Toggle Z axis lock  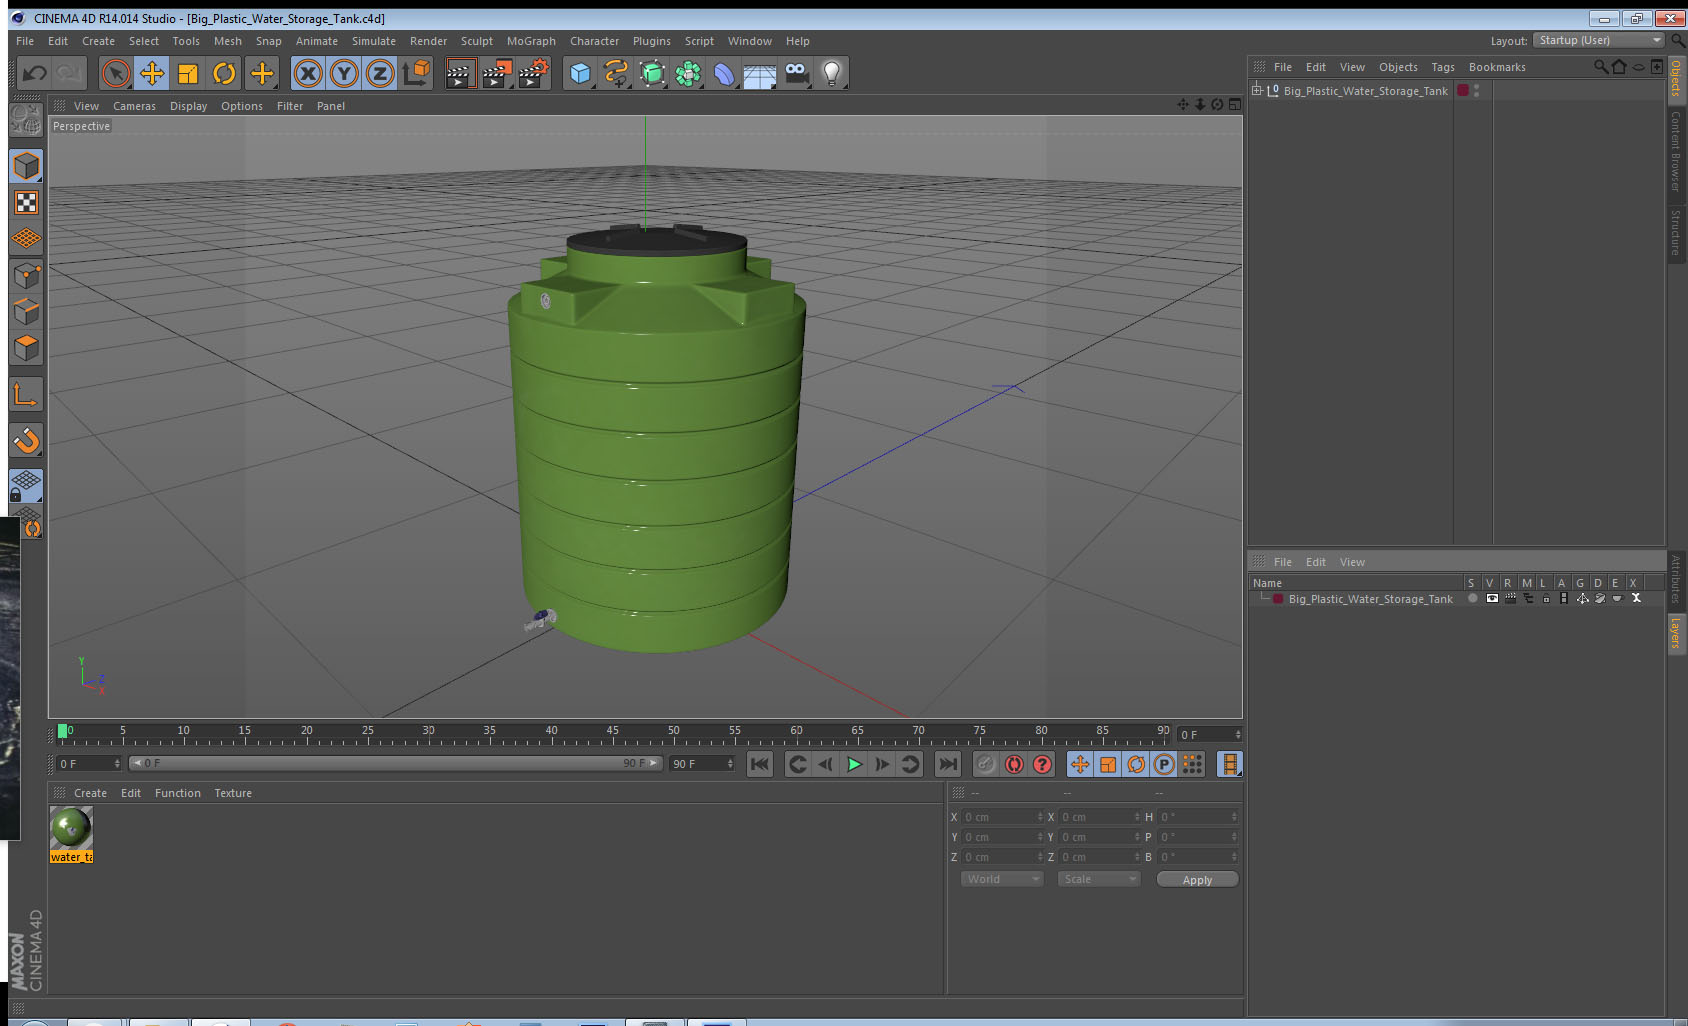(380, 73)
